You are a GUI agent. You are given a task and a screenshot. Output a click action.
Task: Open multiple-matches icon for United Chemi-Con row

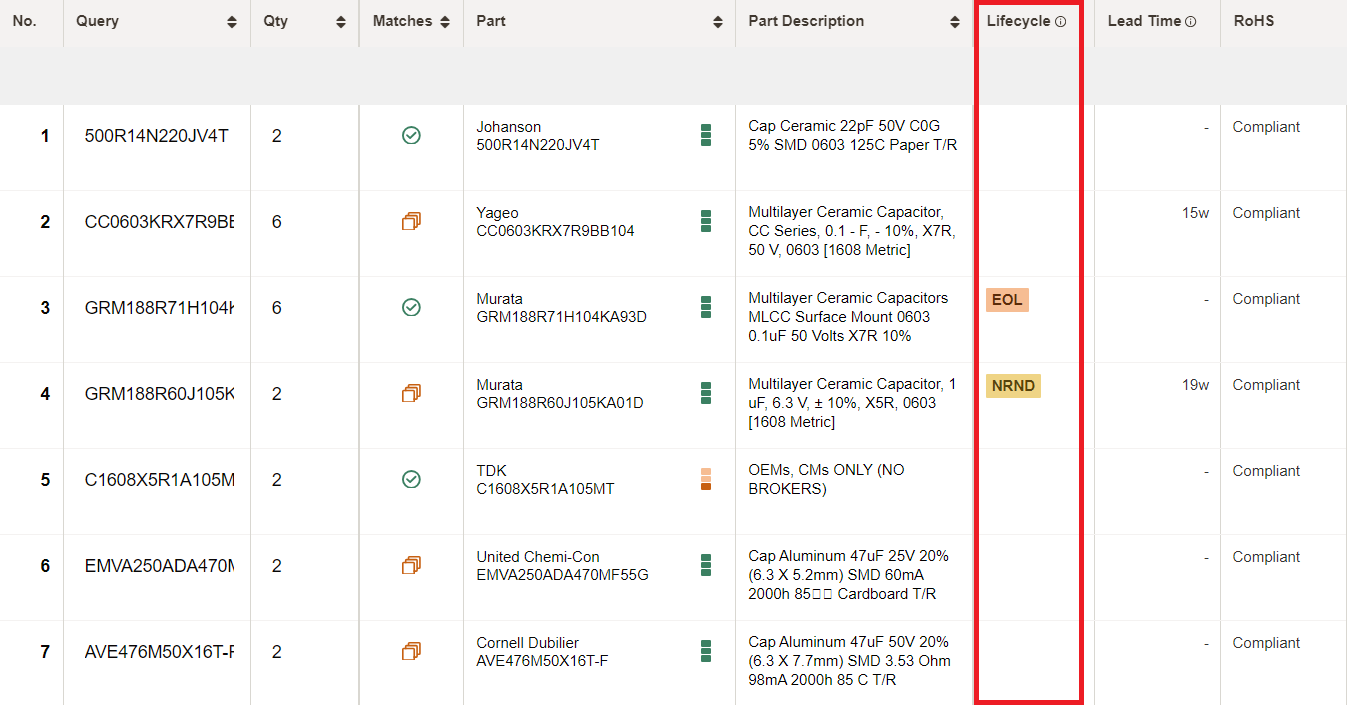click(411, 565)
